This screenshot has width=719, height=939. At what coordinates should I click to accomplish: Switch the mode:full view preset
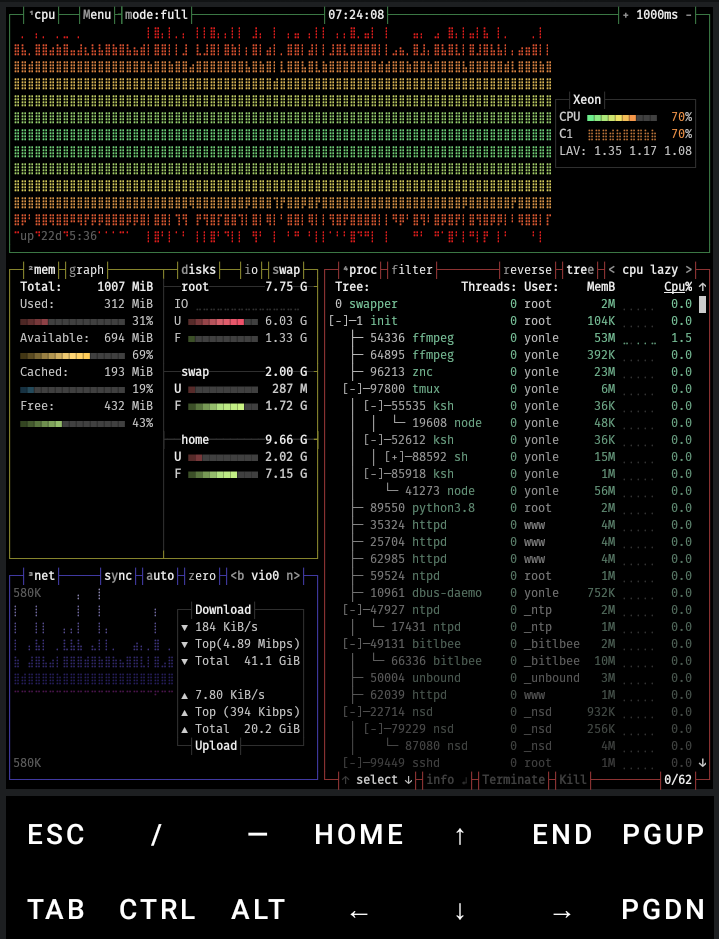(156, 14)
